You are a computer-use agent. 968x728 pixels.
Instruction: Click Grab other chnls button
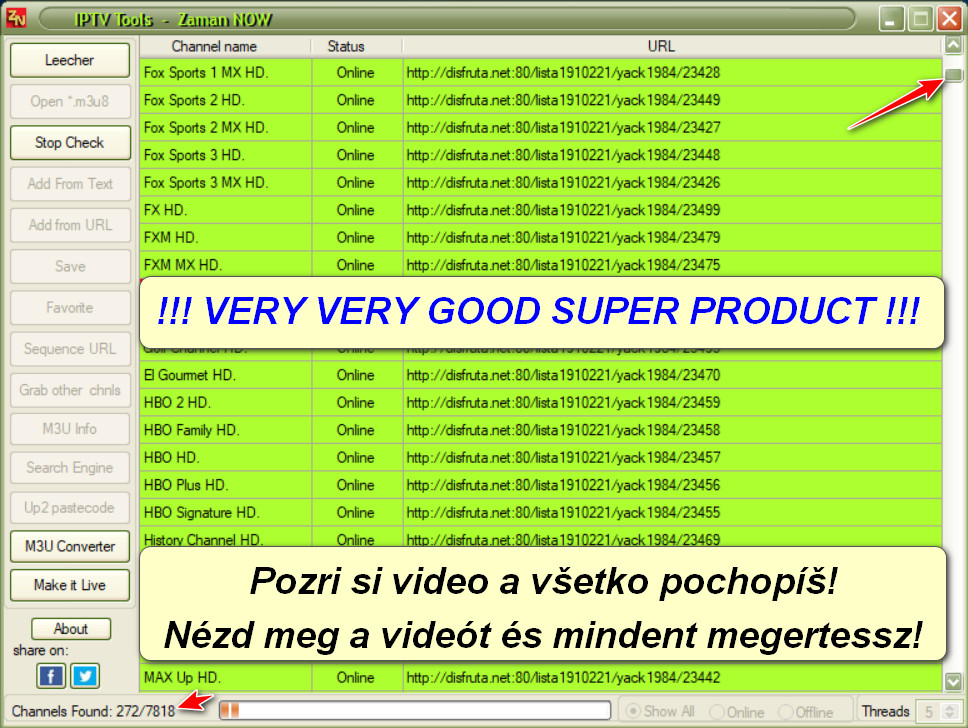(x=70, y=390)
